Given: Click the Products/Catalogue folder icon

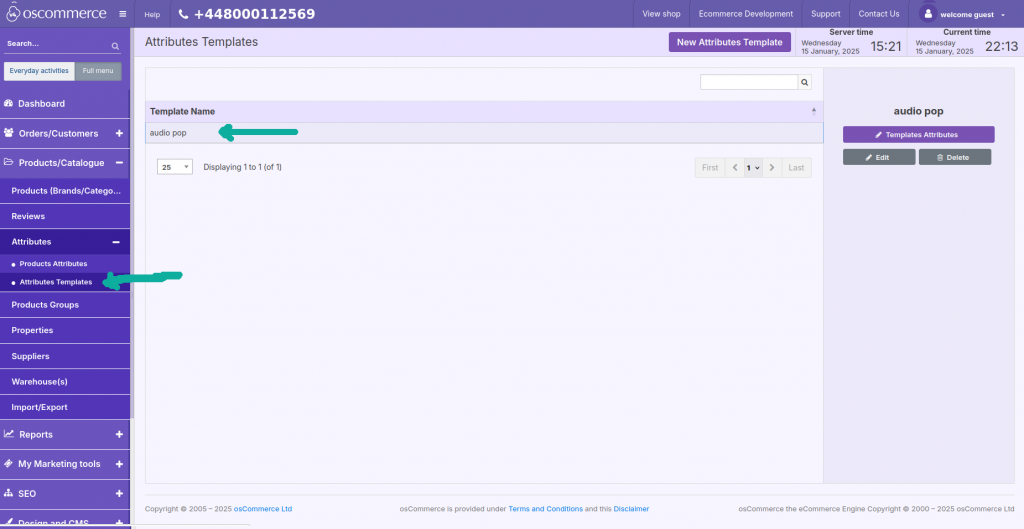Looking at the screenshot, I should click(x=9, y=162).
